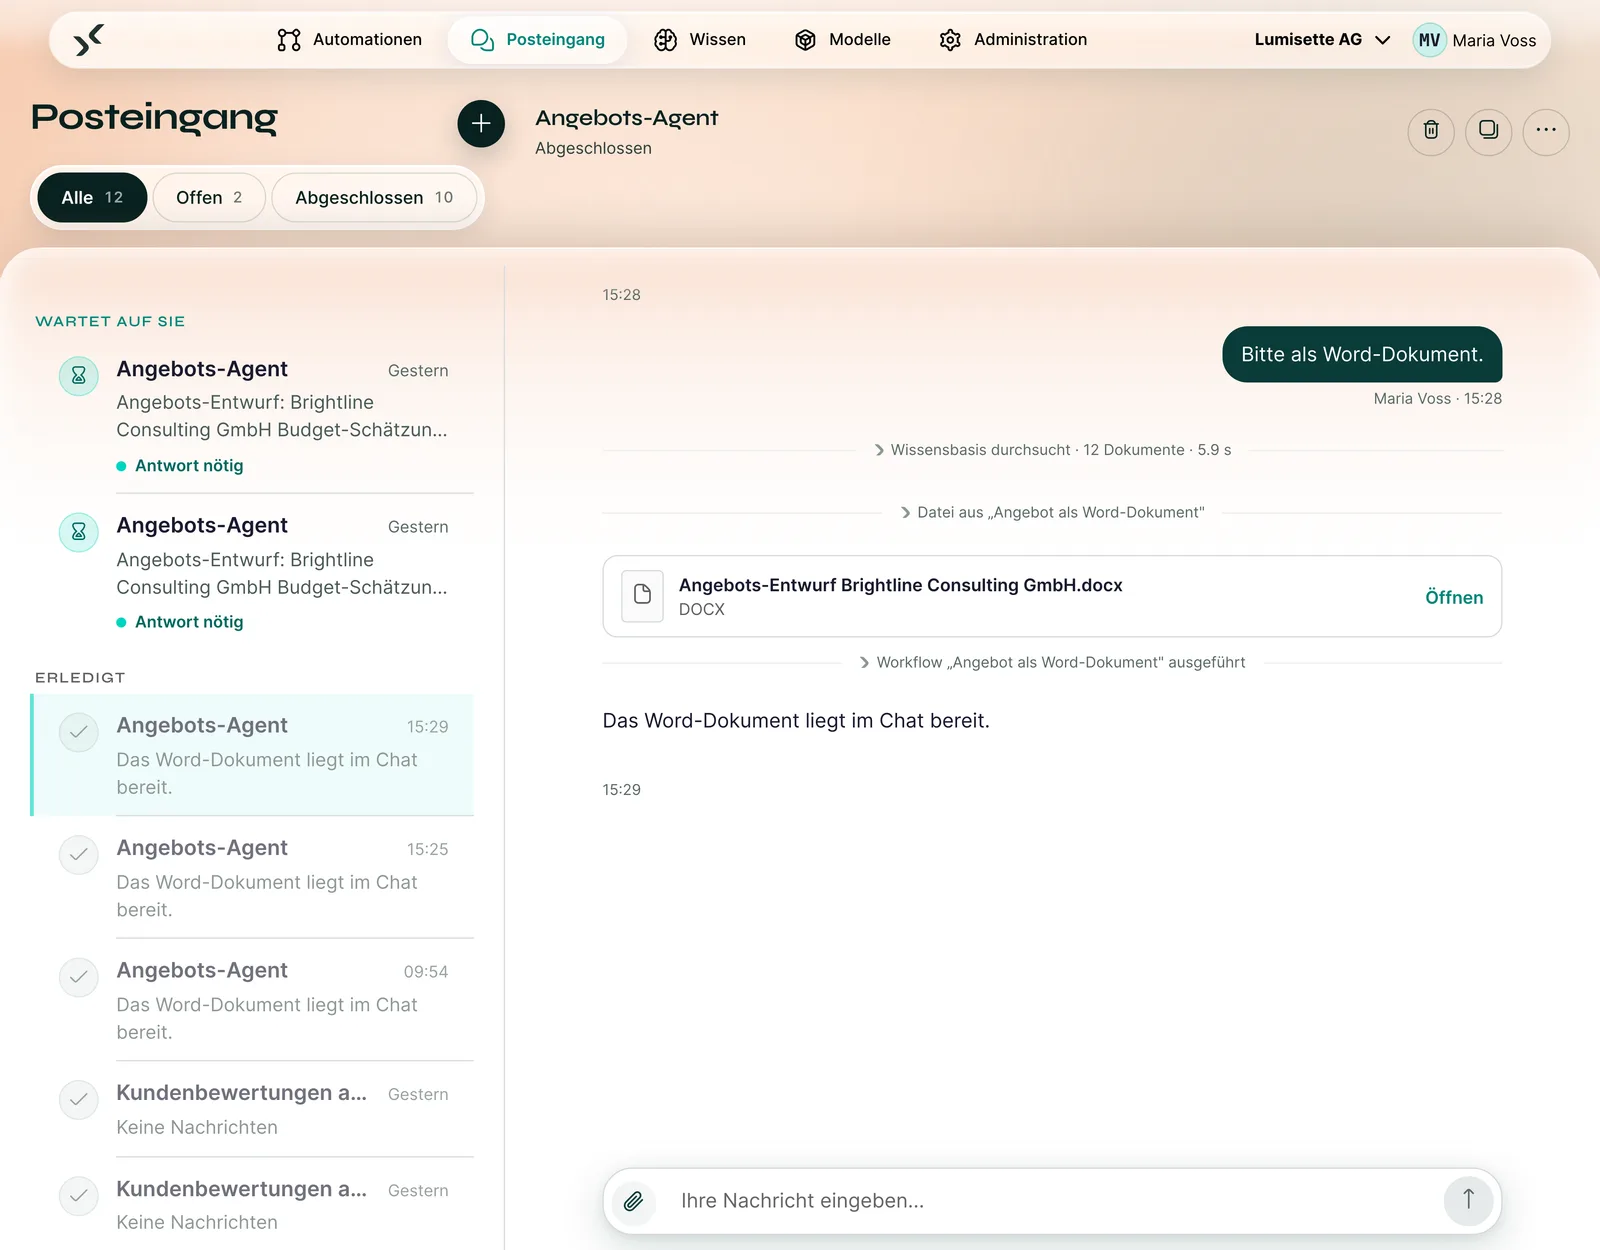The width and height of the screenshot is (1600, 1250).
Task: Filter the inbox by Abgeschlossen
Action: coord(374,198)
